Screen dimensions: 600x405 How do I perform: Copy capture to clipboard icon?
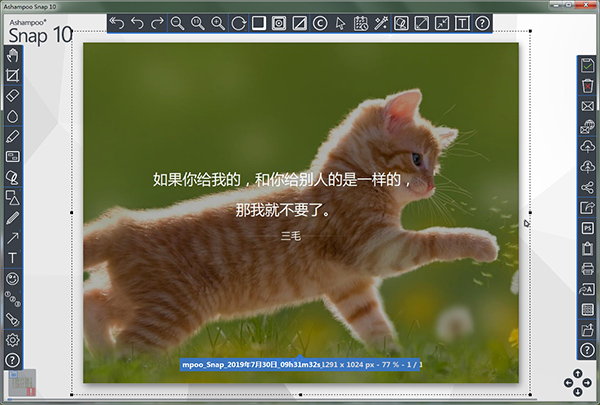(587, 248)
